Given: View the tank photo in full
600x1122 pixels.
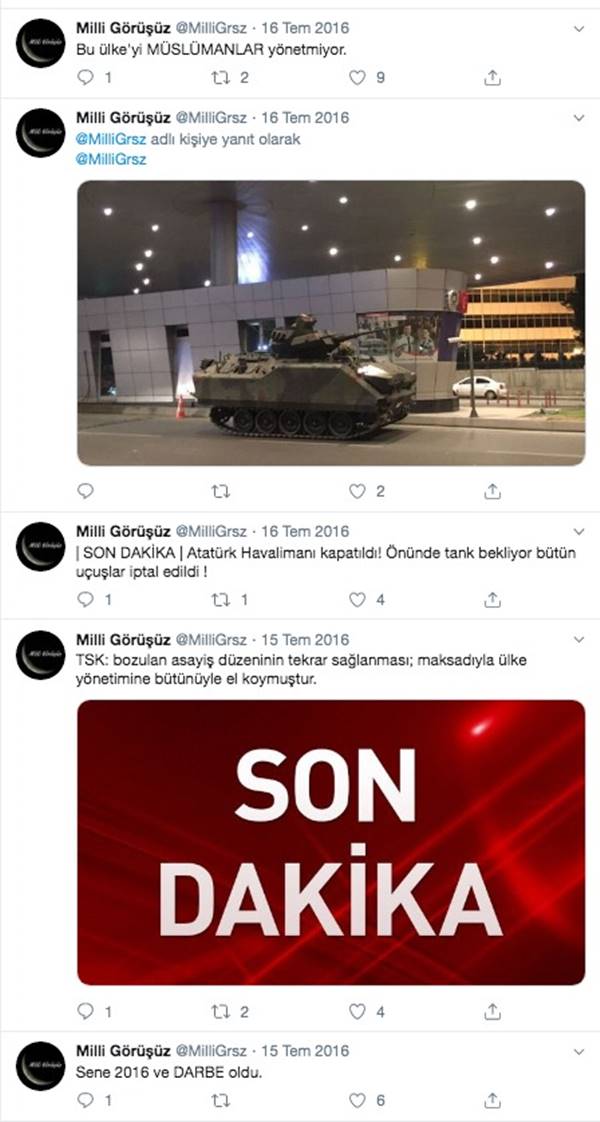Looking at the screenshot, I should click(331, 323).
